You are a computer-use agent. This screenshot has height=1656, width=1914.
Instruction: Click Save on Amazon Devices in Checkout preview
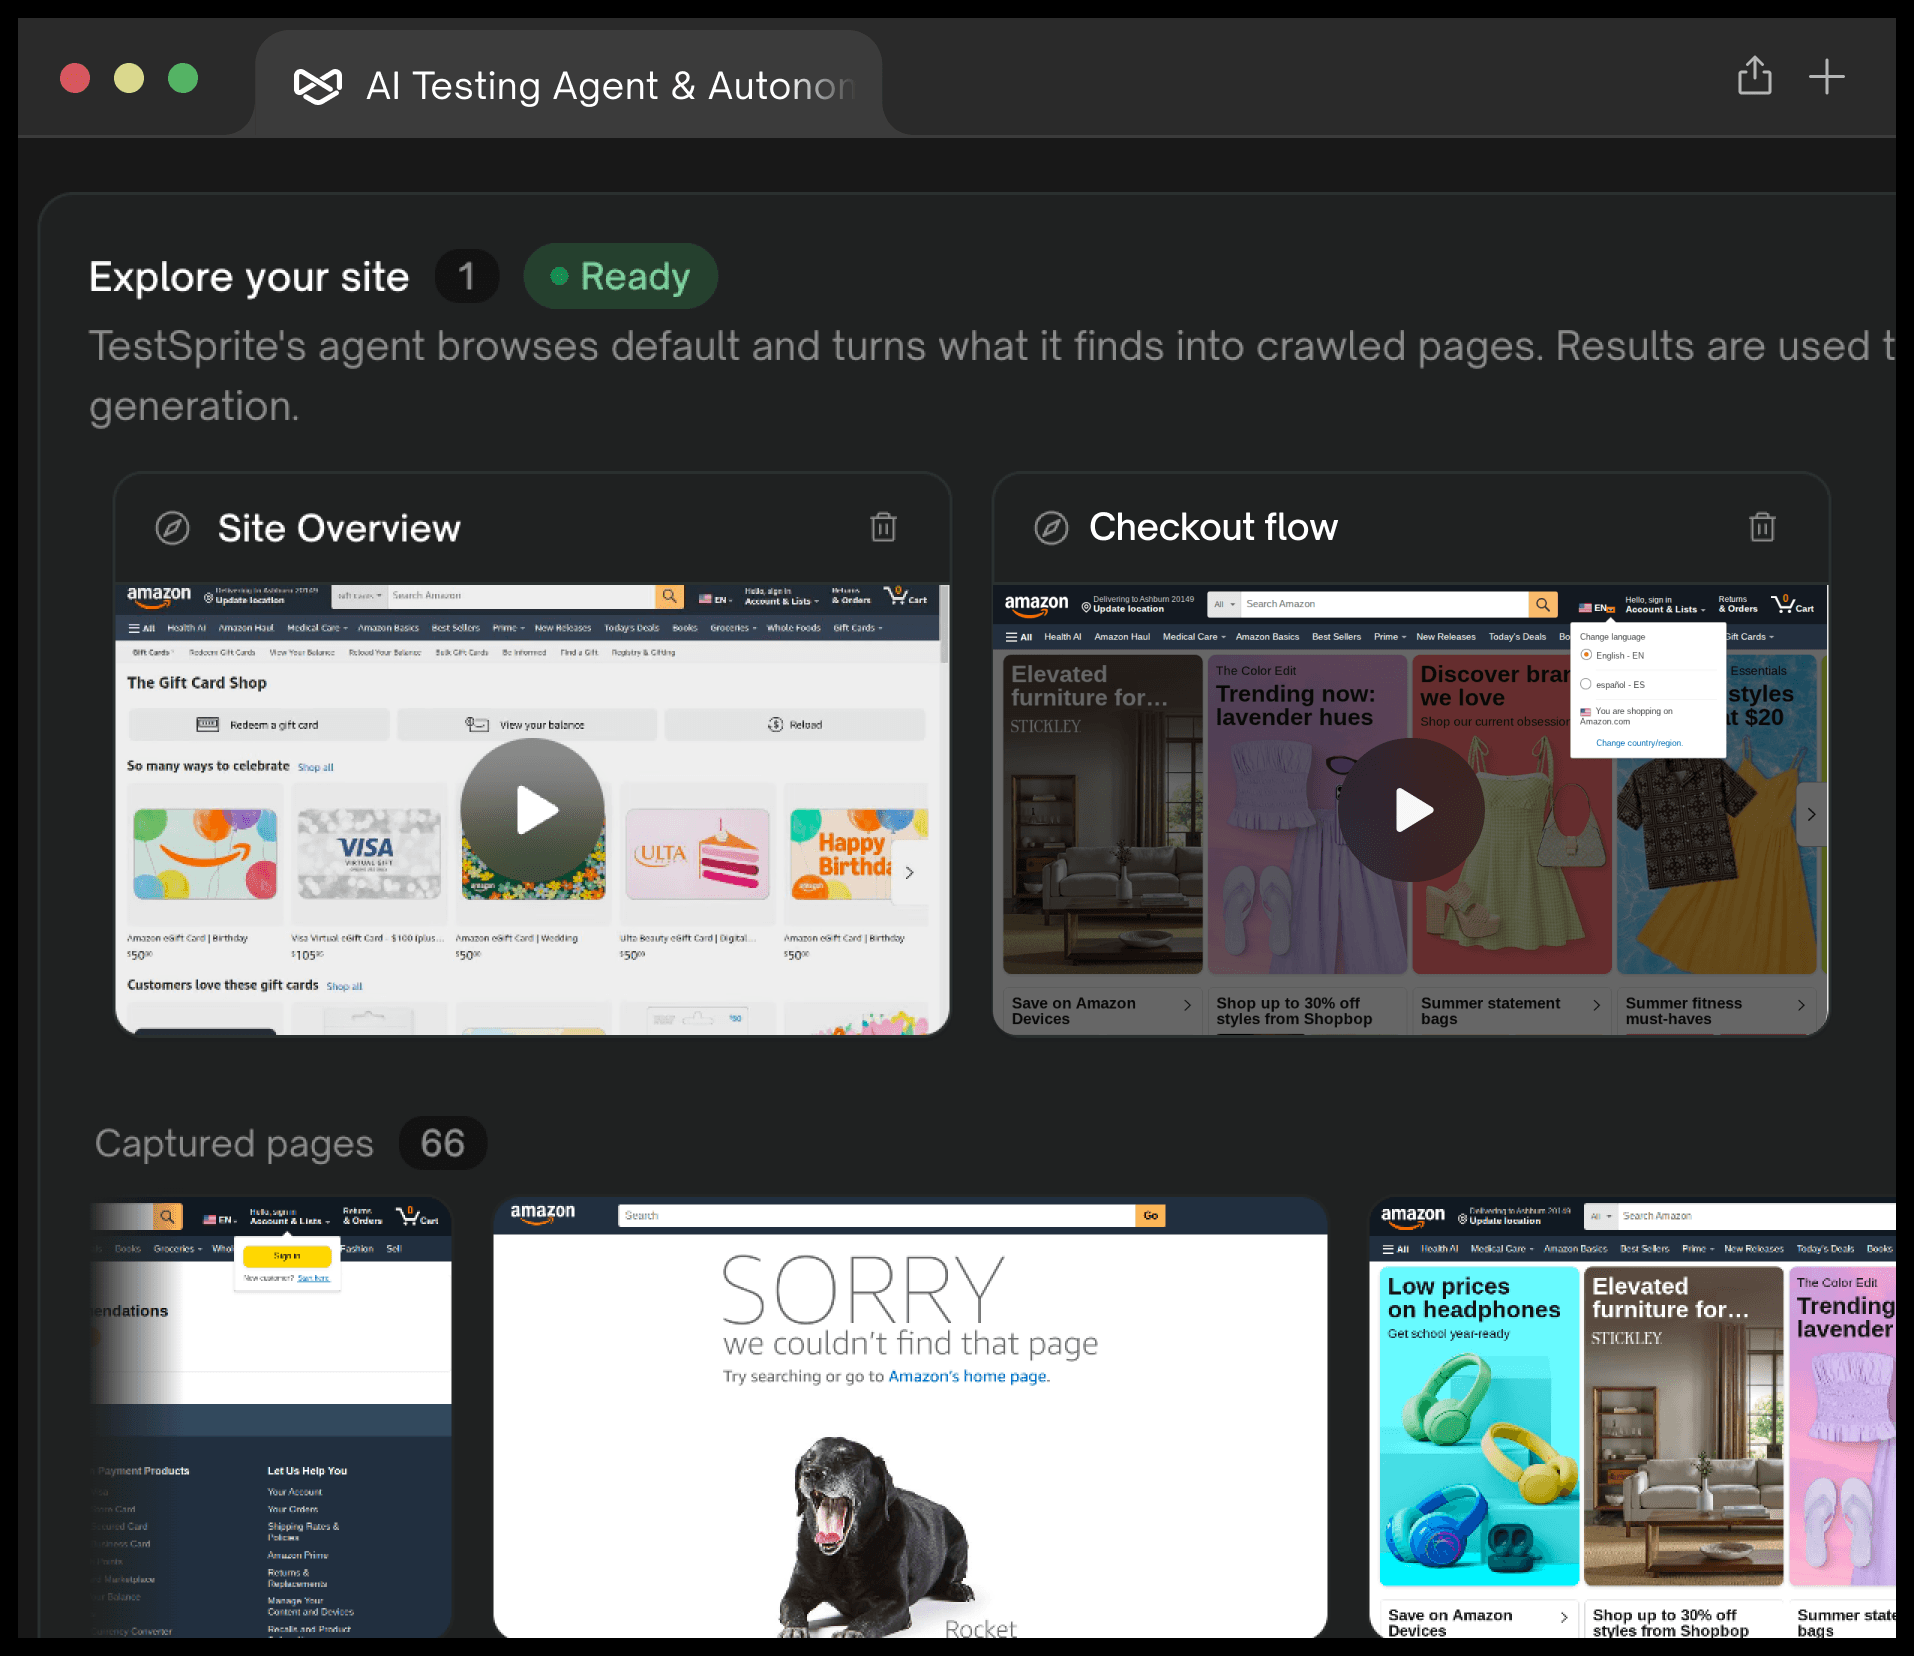1102,1011
